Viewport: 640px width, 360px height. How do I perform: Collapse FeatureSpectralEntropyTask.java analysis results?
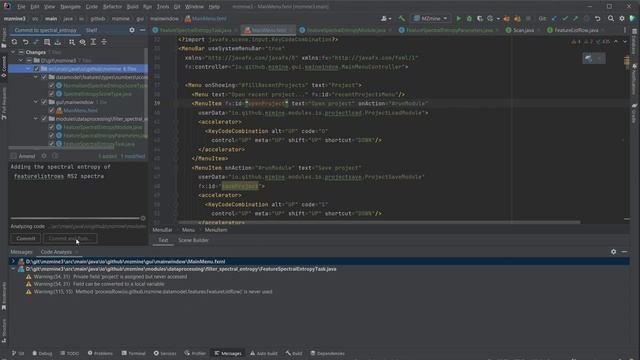point(13,269)
